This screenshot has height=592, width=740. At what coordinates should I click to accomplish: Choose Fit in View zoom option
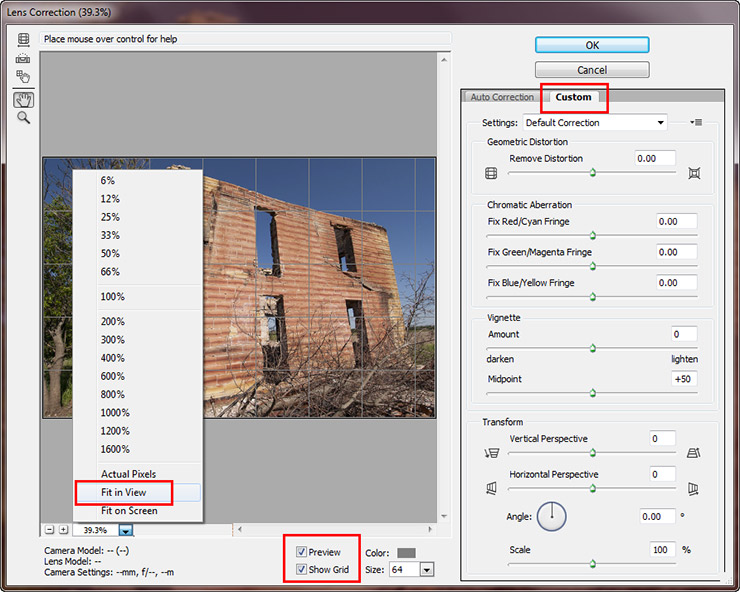[x=138, y=492]
